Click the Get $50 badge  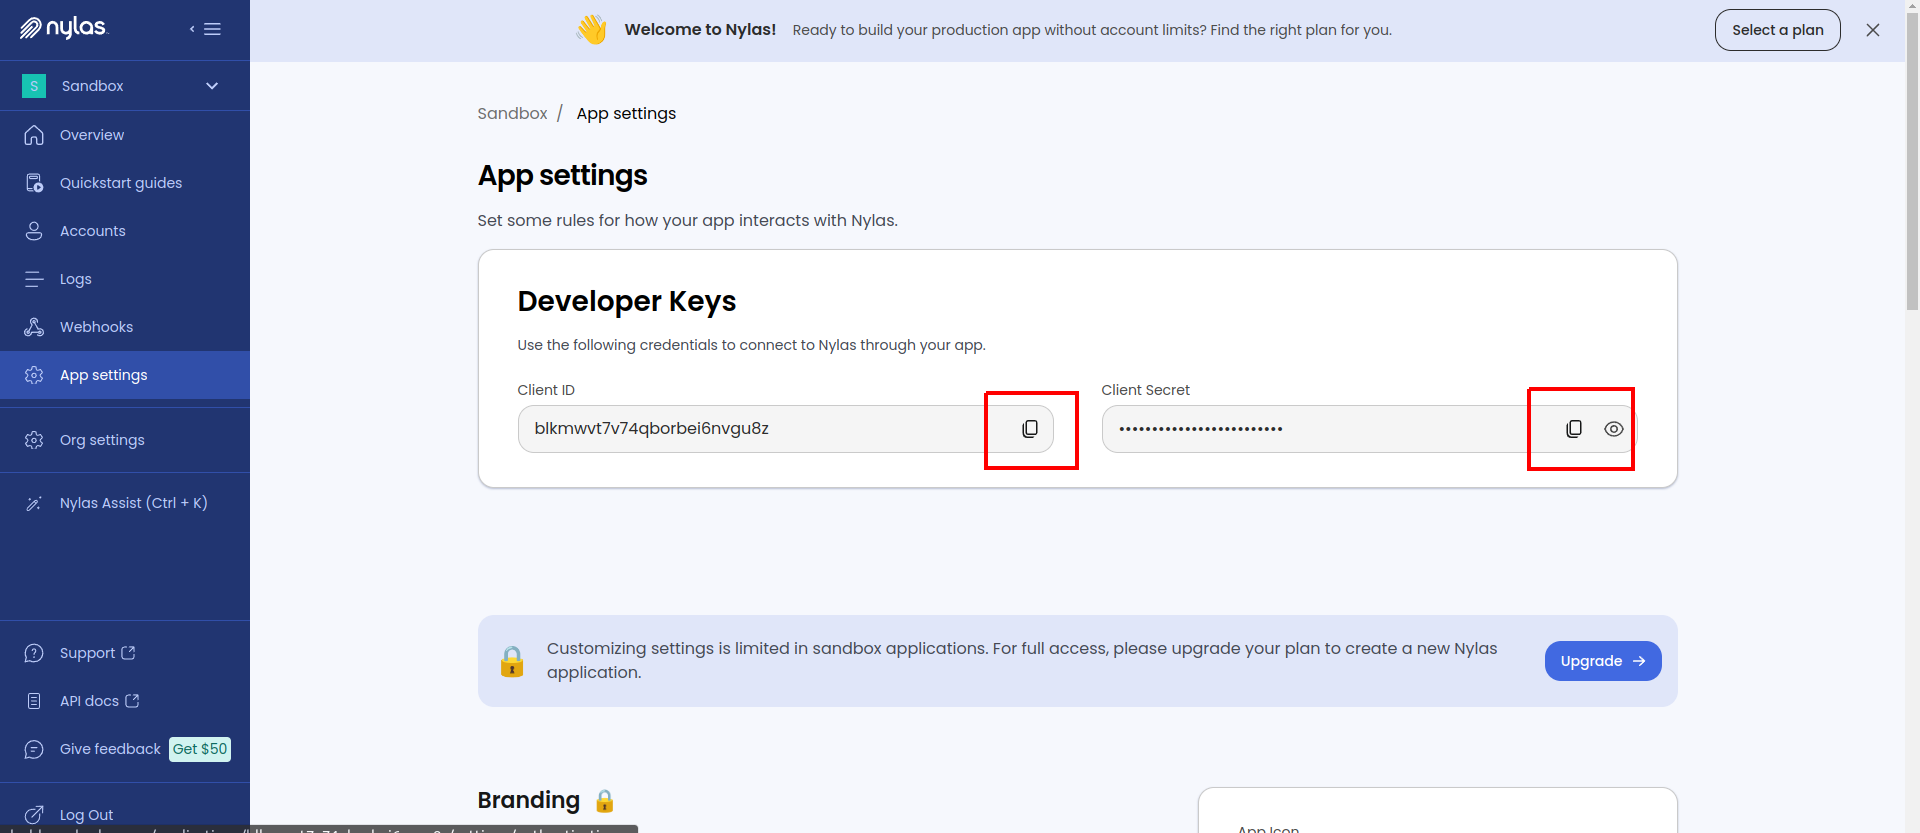coord(200,749)
